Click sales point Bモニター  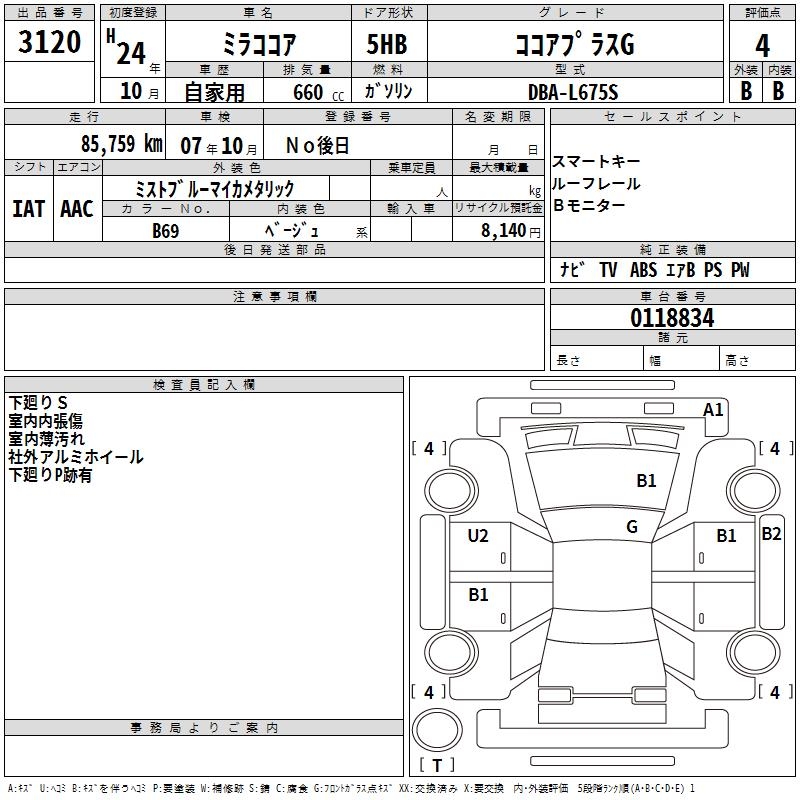589,205
